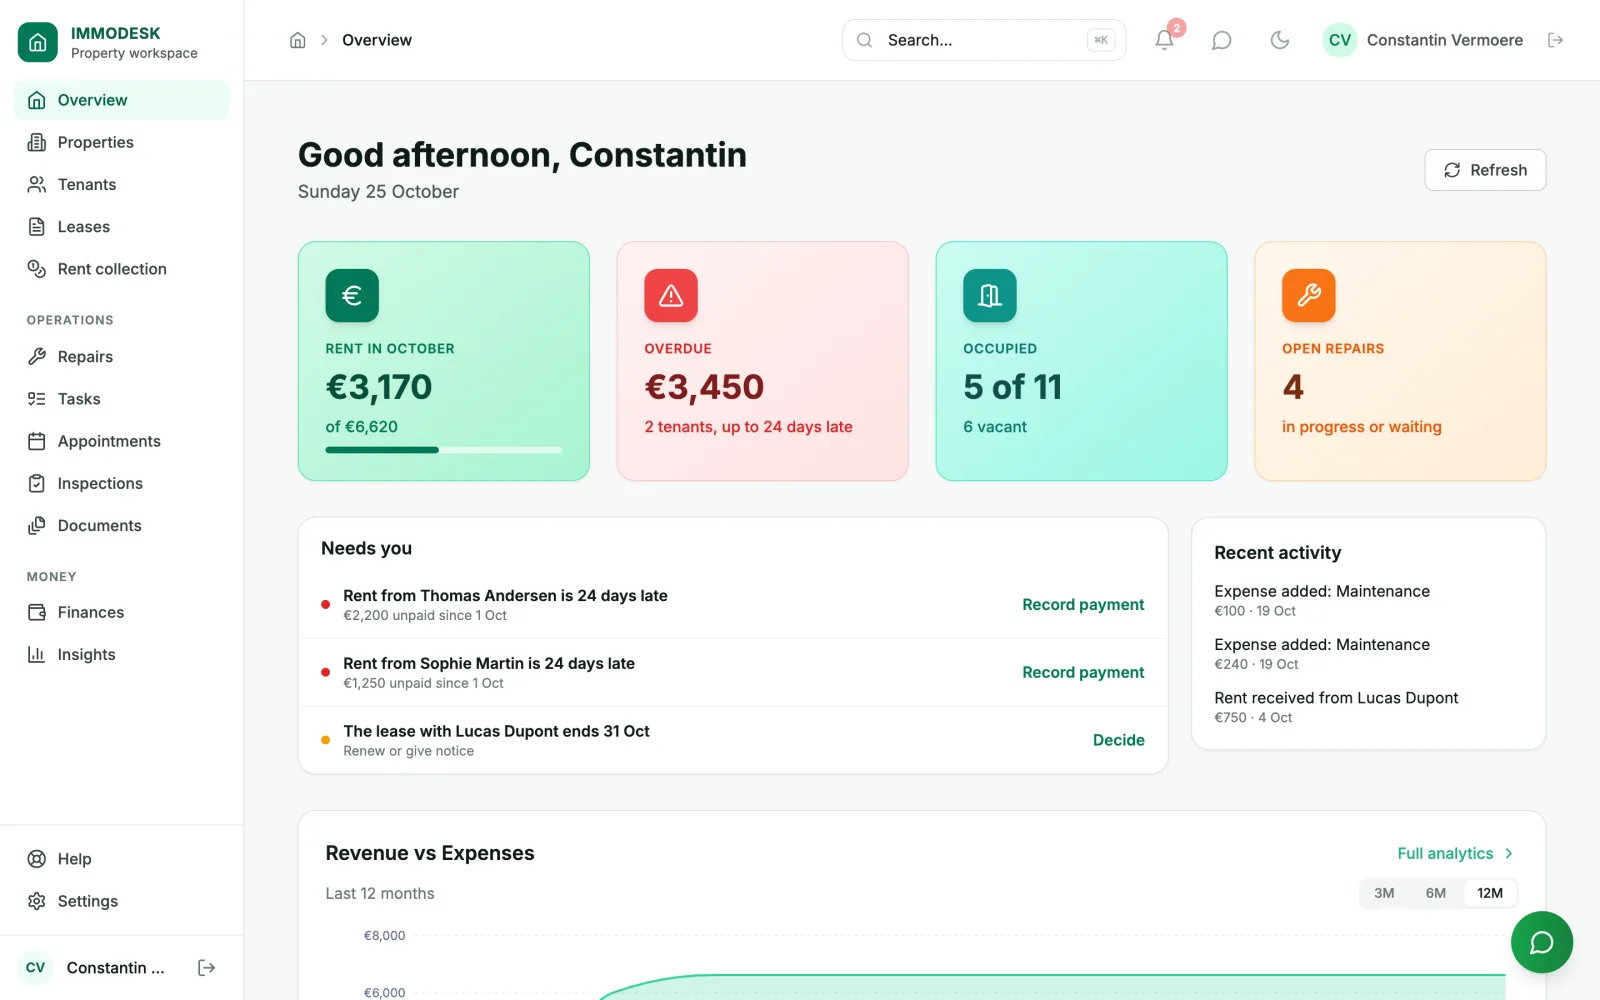This screenshot has height=1000, width=1600.
Task: Click the euro Rent in October icon
Action: pos(352,295)
